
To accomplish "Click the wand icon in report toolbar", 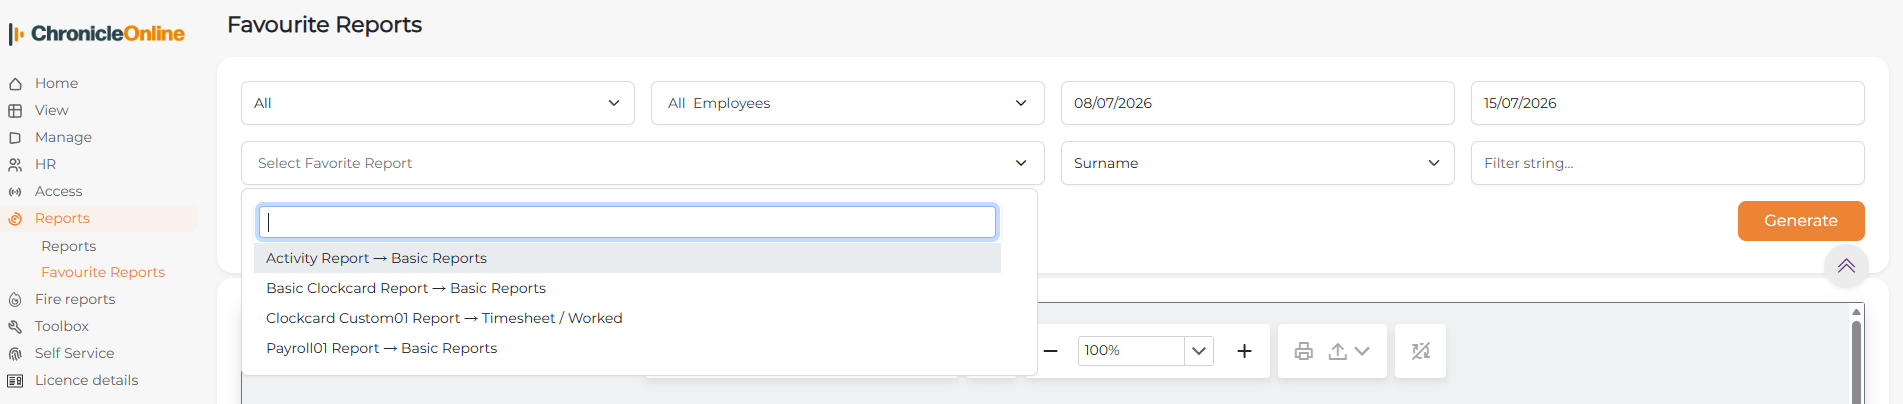I will tap(1420, 351).
